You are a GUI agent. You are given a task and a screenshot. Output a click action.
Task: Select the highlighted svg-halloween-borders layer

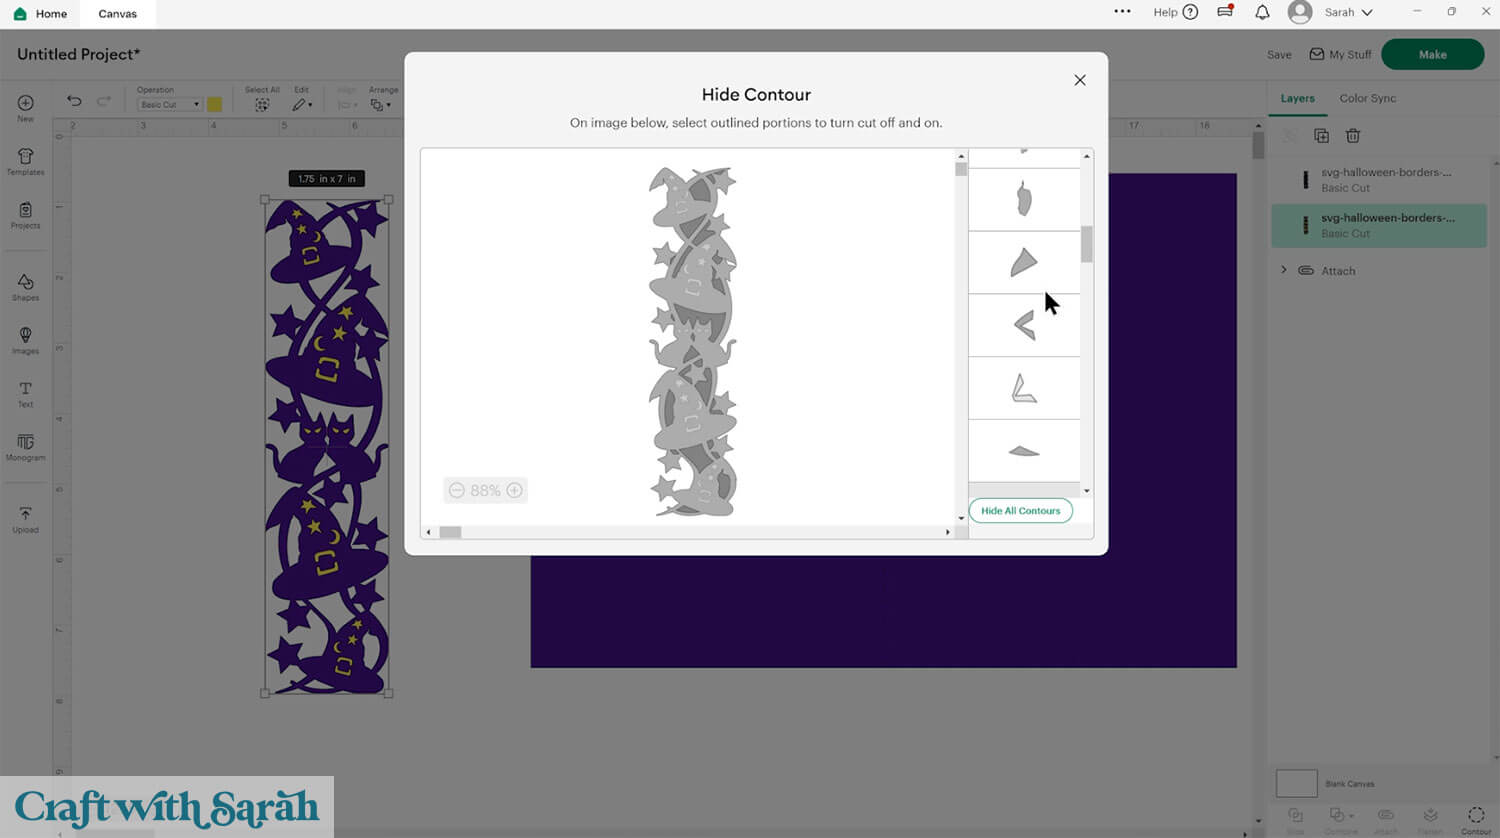[1379, 225]
